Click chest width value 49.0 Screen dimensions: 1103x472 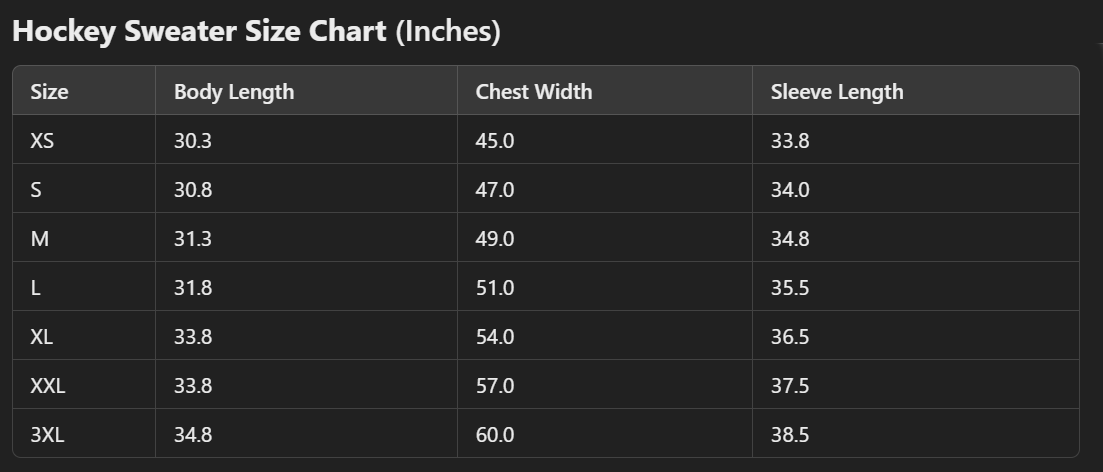(x=495, y=239)
